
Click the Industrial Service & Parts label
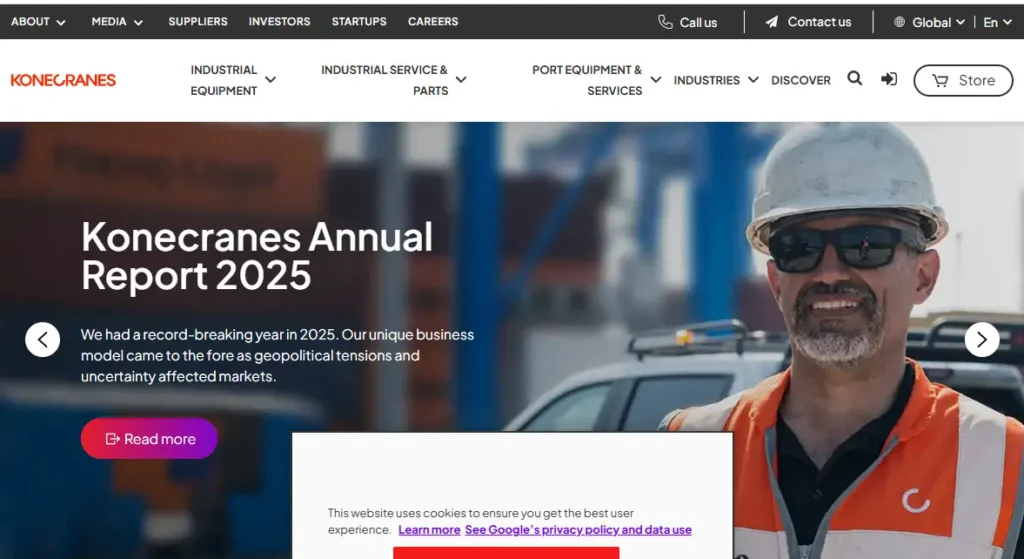385,80
